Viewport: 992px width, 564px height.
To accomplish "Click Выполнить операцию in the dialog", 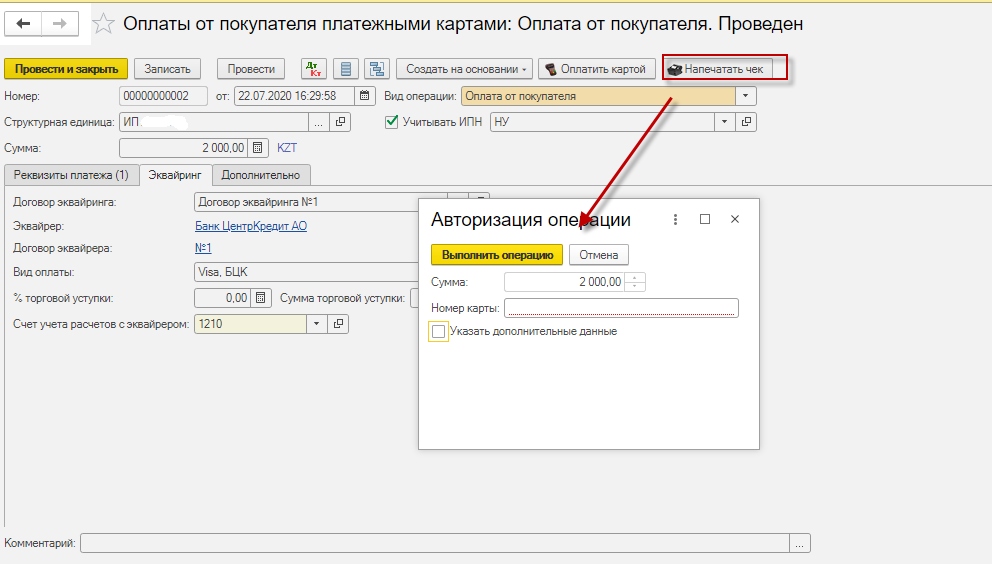I will pos(497,255).
